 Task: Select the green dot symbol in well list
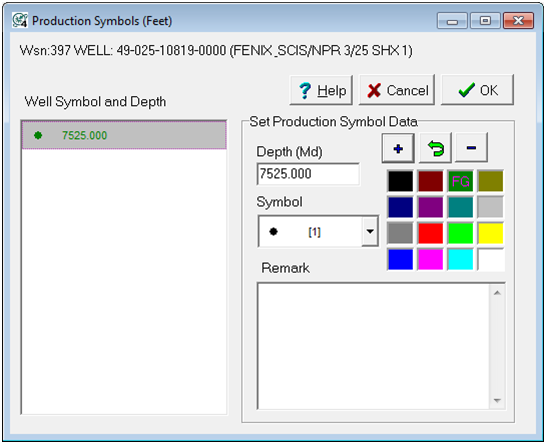(x=38, y=135)
